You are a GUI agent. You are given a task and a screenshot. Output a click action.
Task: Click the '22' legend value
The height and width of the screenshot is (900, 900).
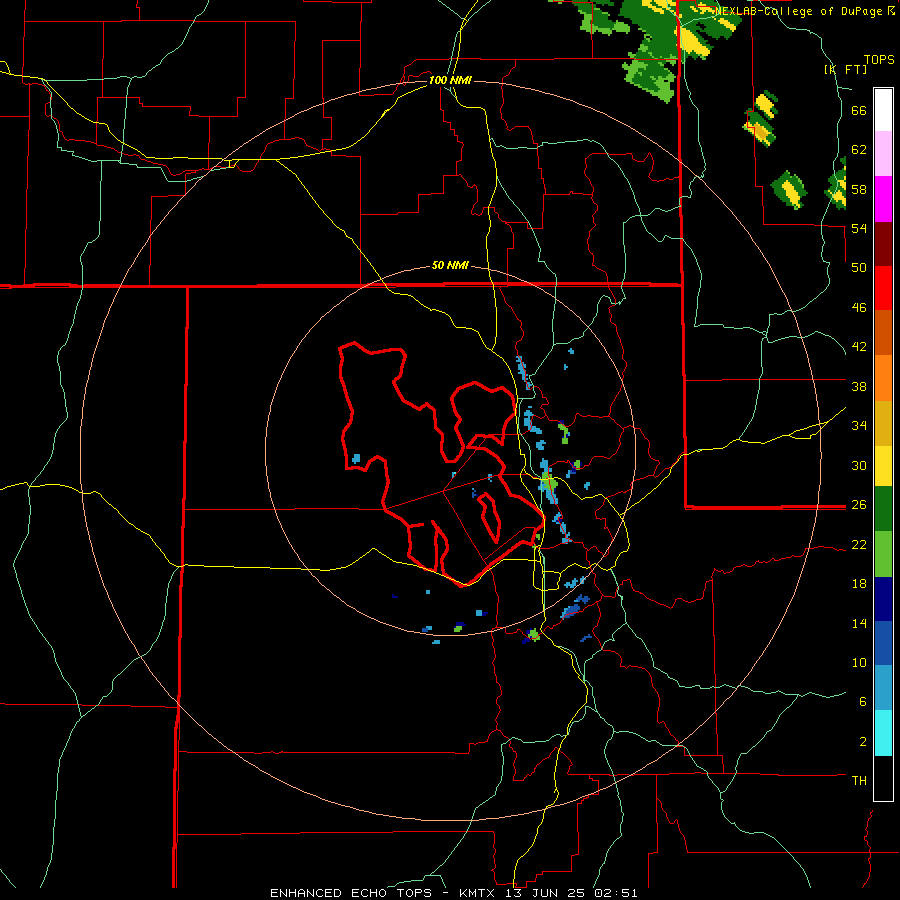pos(859,544)
